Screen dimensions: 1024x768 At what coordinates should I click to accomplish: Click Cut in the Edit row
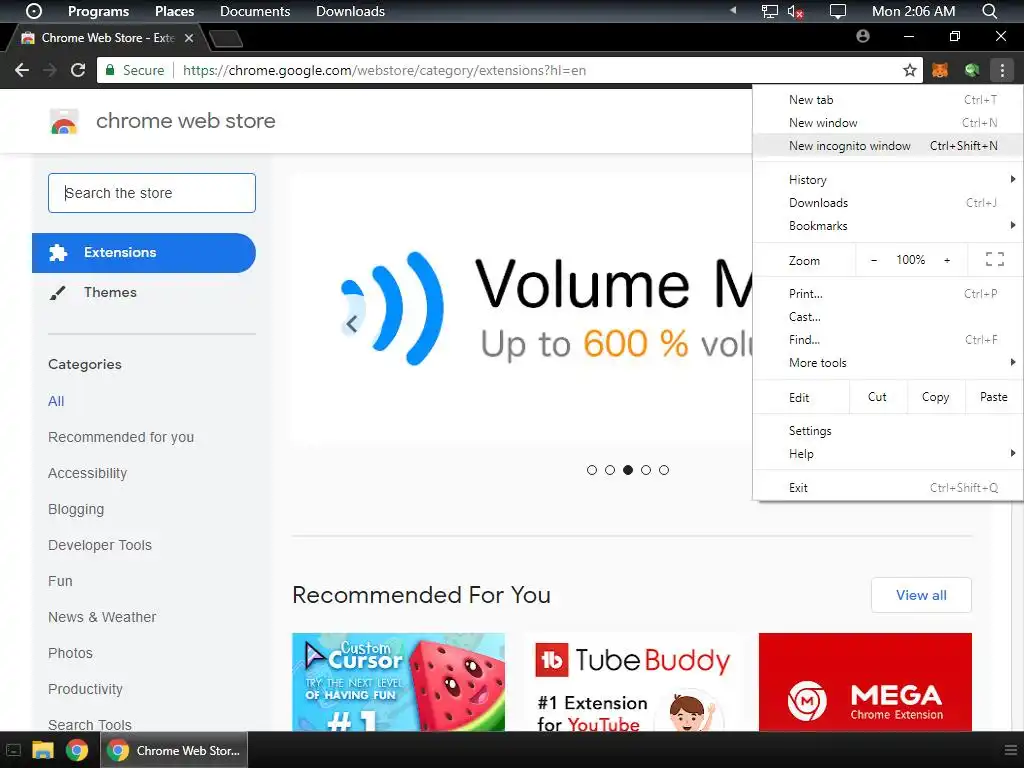coord(877,397)
